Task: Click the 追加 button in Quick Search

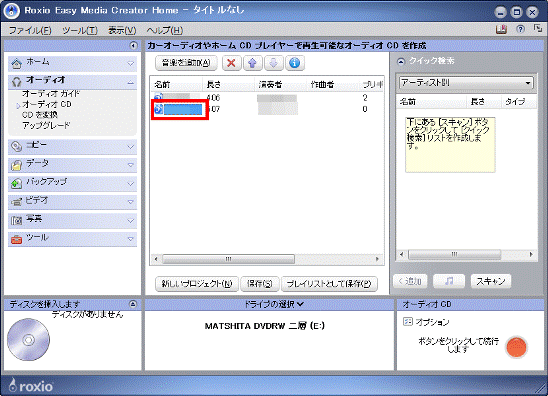Action: [x=410, y=281]
